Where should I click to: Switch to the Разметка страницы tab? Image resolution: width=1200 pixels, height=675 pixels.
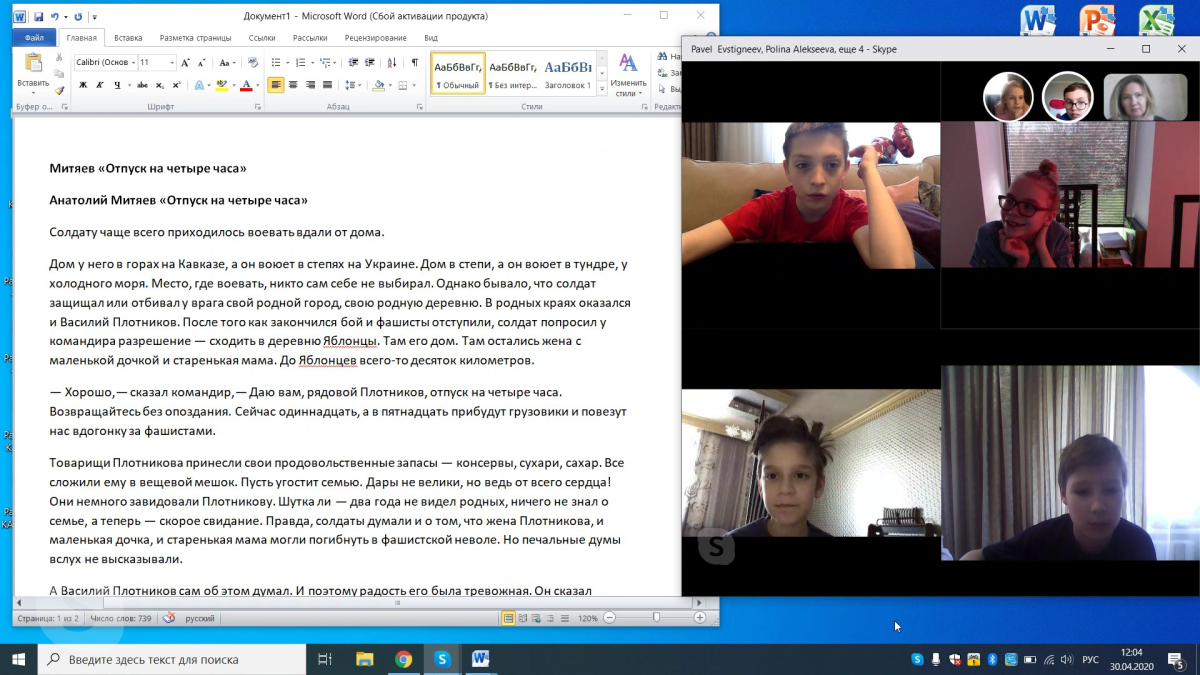click(195, 38)
